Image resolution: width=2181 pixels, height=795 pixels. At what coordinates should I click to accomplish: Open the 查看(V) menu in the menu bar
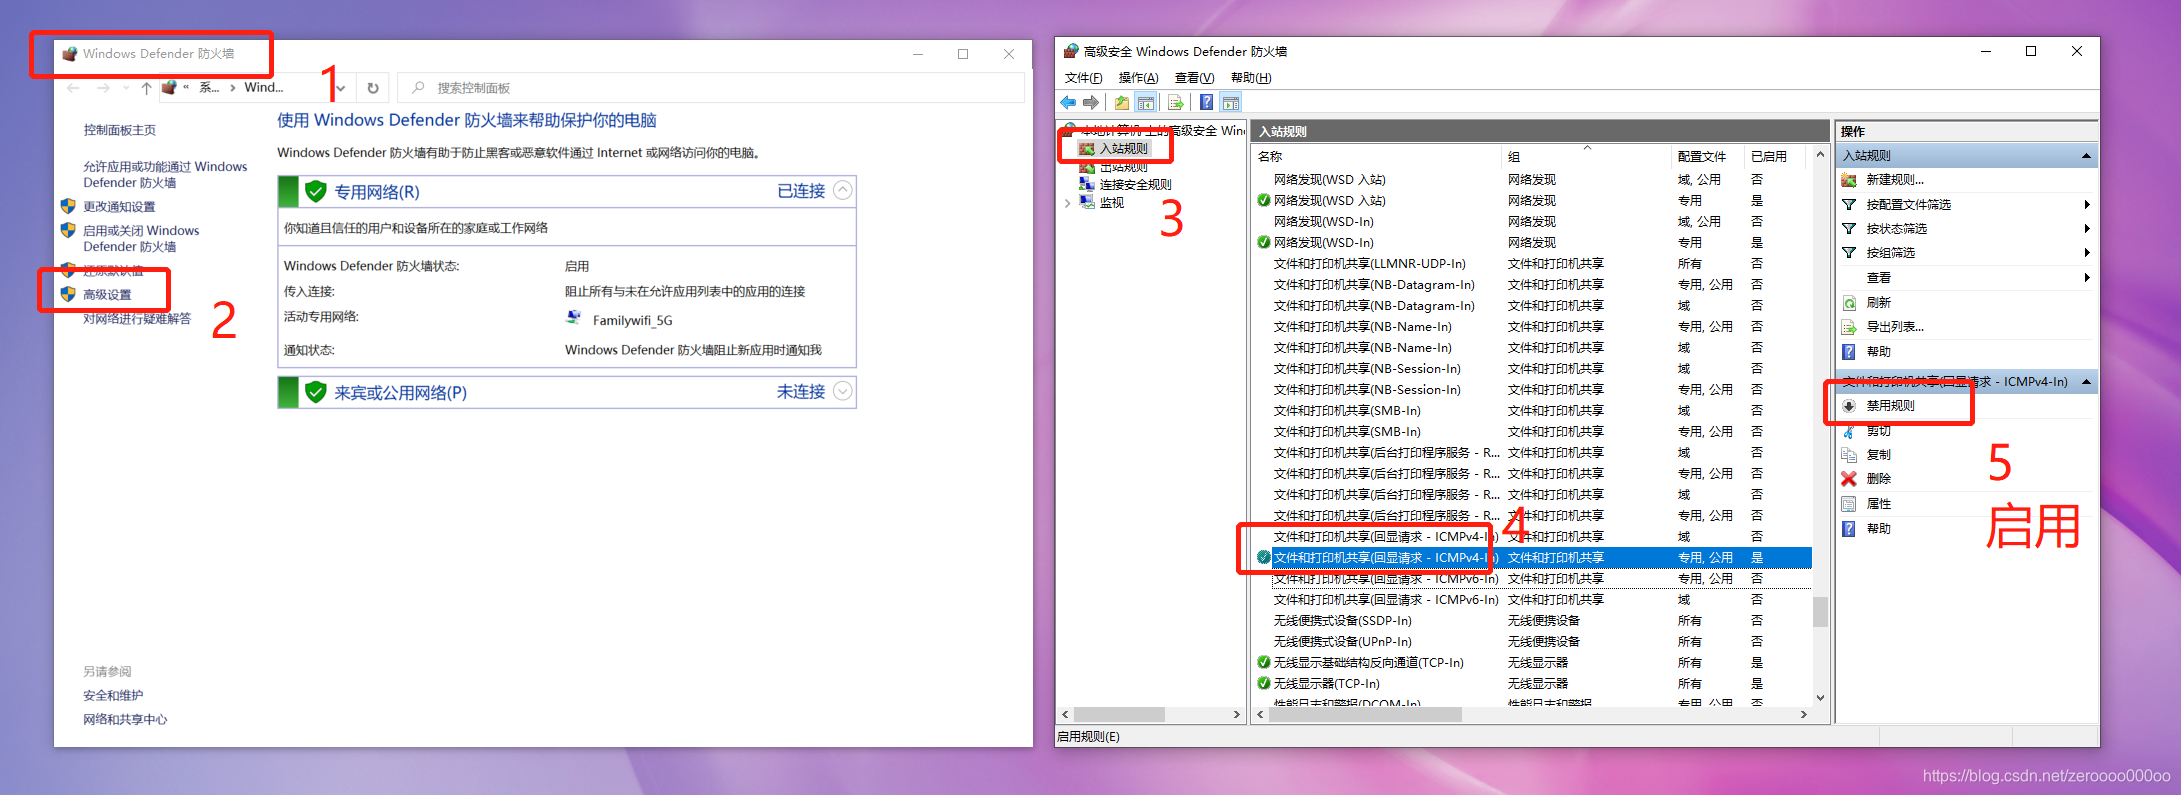click(x=1194, y=78)
